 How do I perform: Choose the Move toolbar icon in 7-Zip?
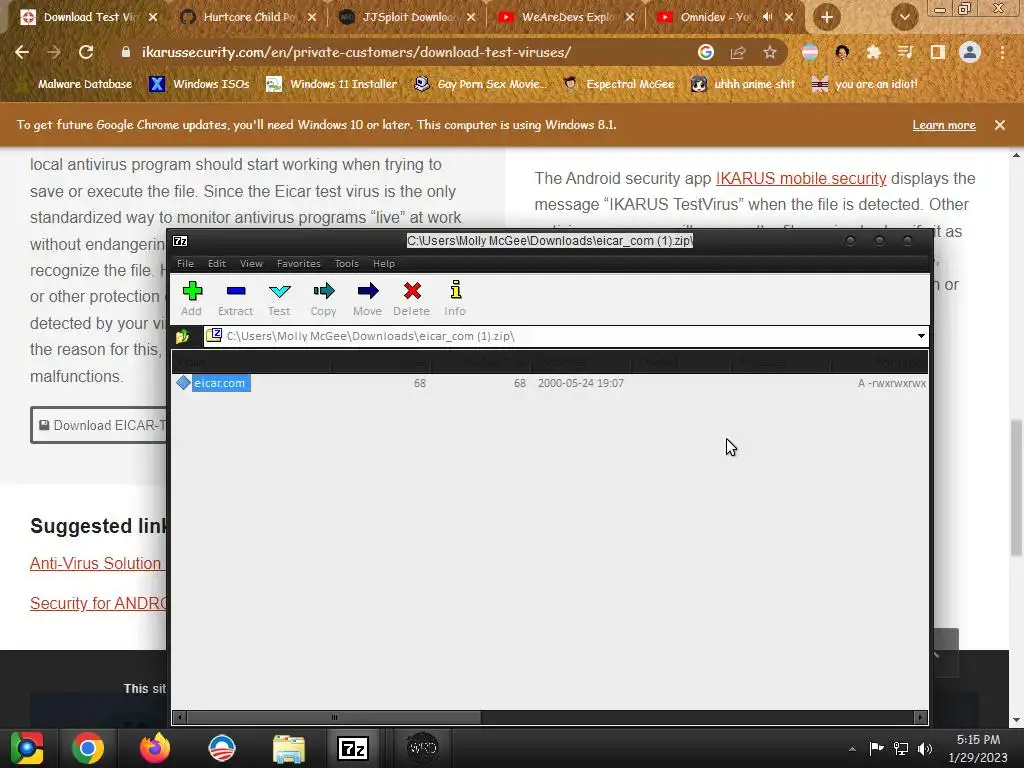point(367,298)
